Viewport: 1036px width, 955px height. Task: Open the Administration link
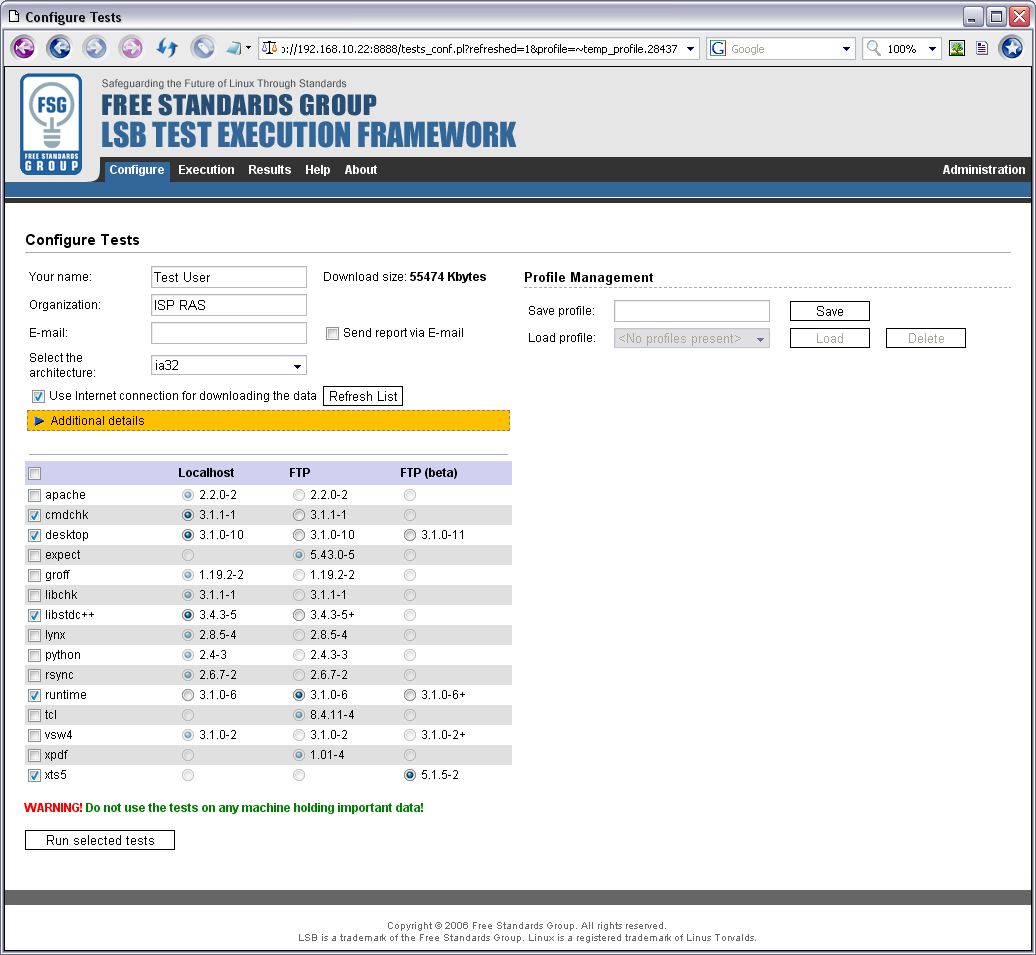point(984,170)
